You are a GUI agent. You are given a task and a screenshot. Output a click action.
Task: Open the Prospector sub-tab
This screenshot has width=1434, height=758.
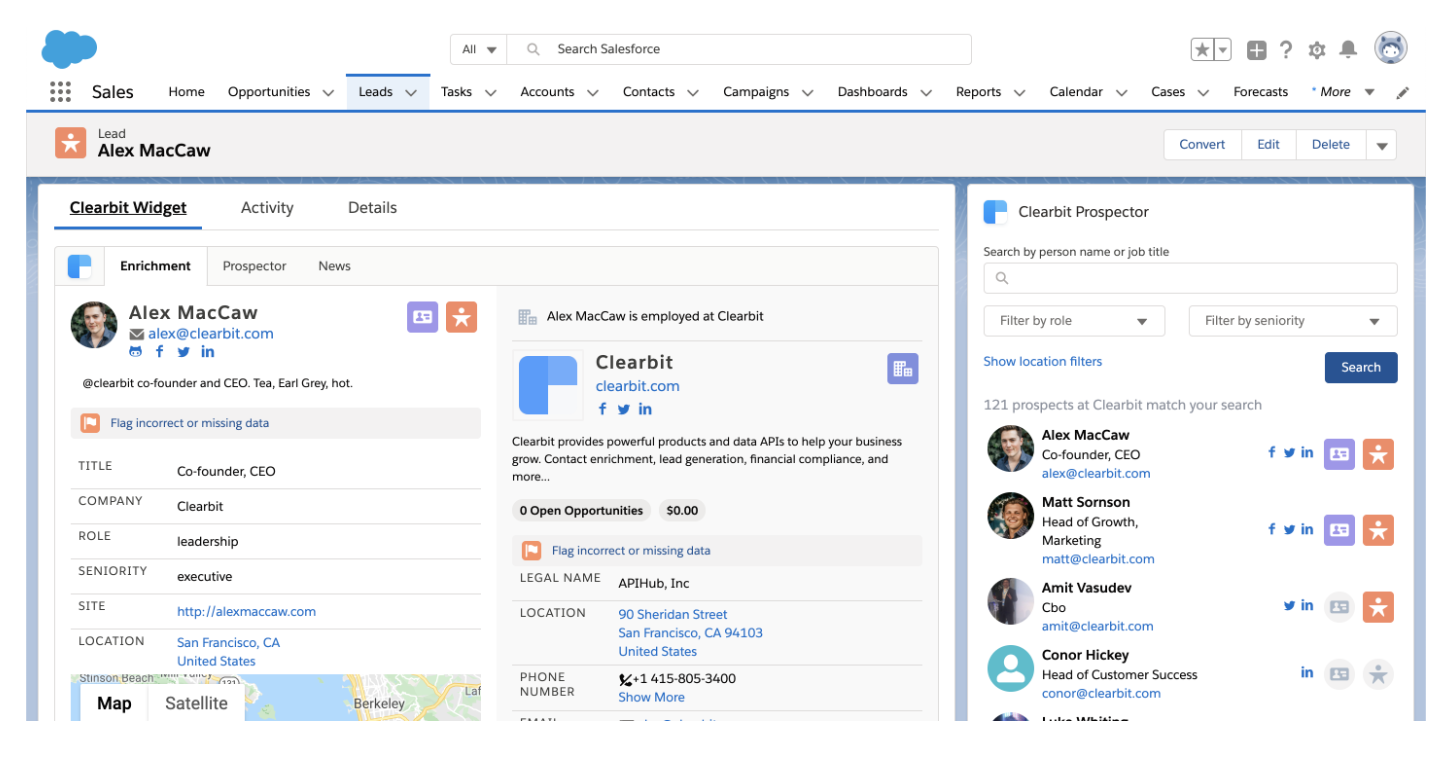click(254, 266)
